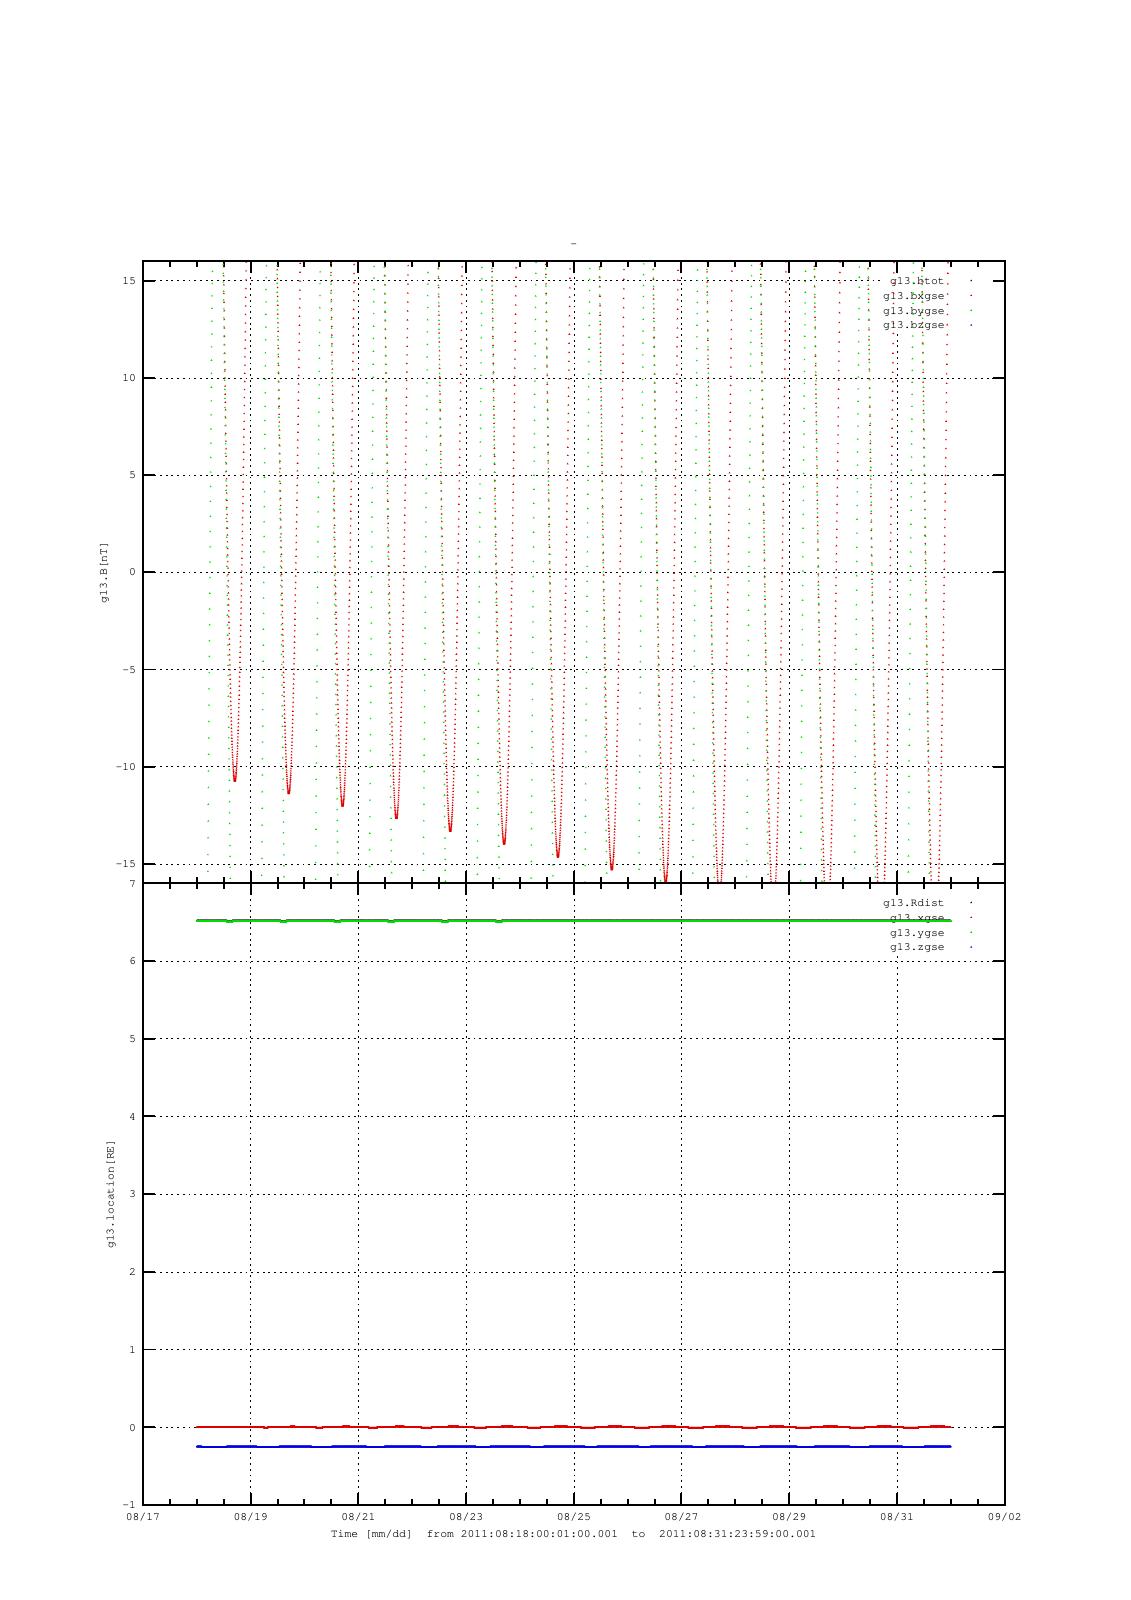Select the 4 tick on the location axis
This screenshot has height=1600, width=1131.
tap(132, 1117)
